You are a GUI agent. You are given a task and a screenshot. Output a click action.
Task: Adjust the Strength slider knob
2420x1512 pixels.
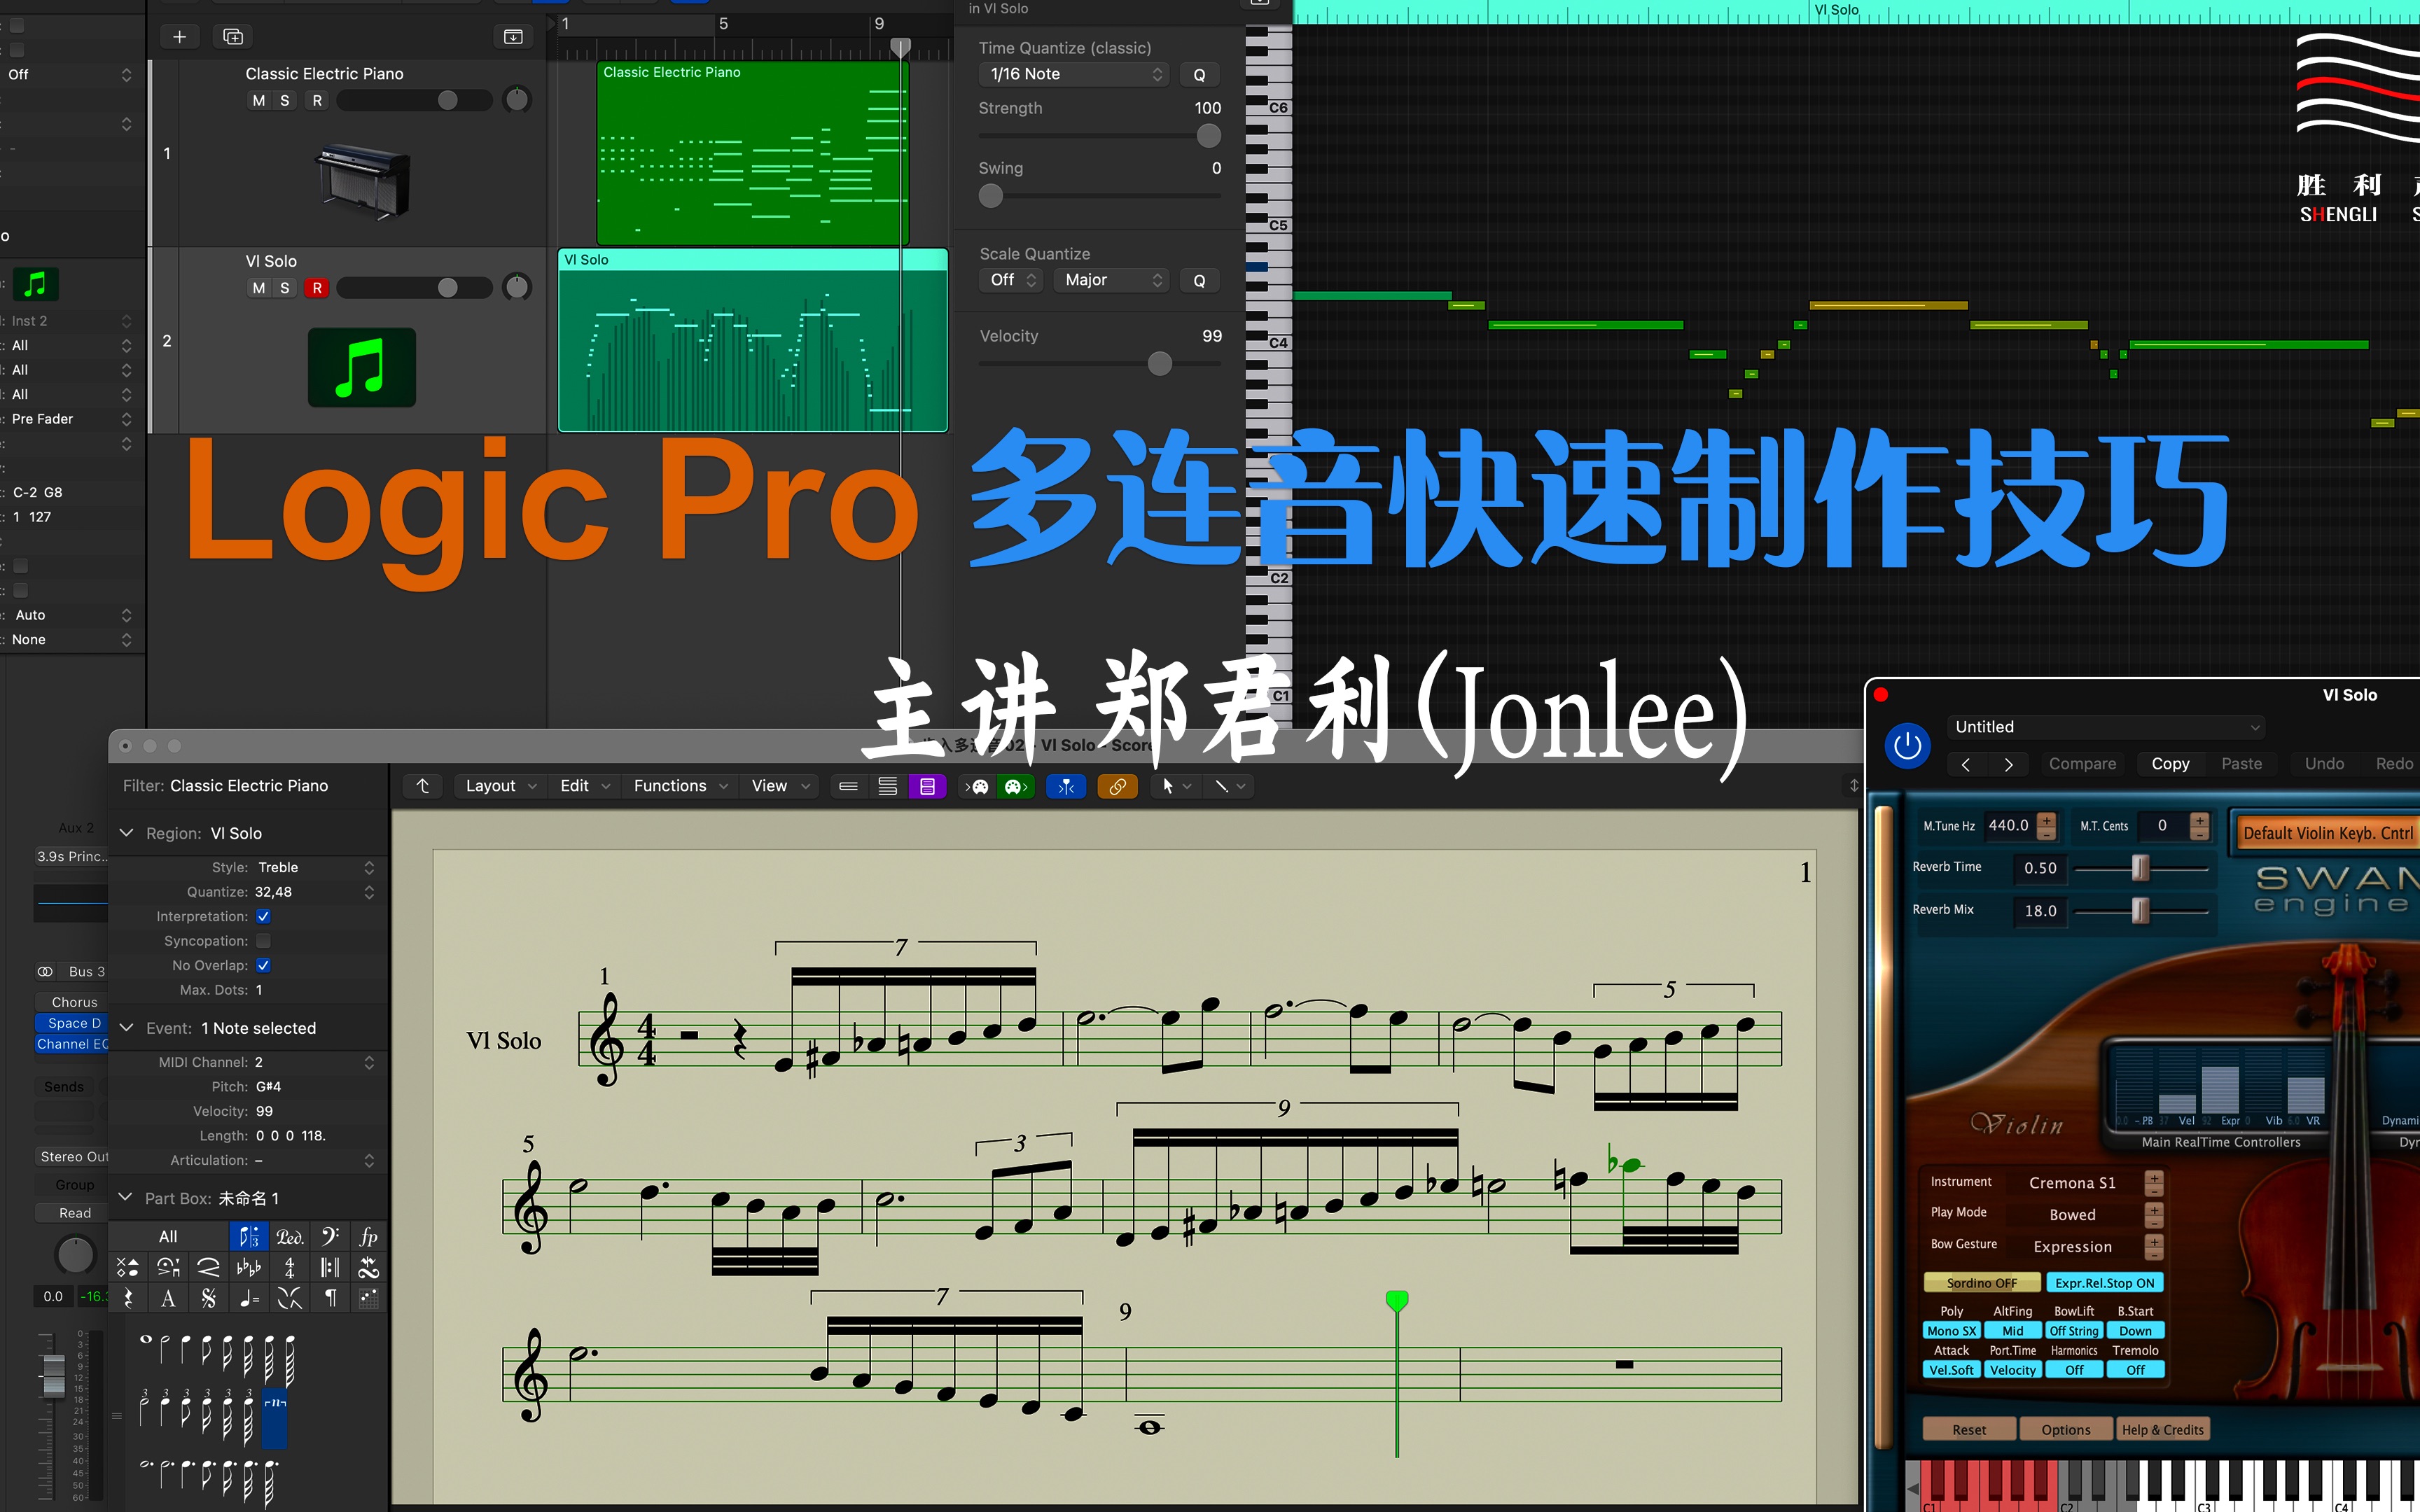click(1208, 136)
